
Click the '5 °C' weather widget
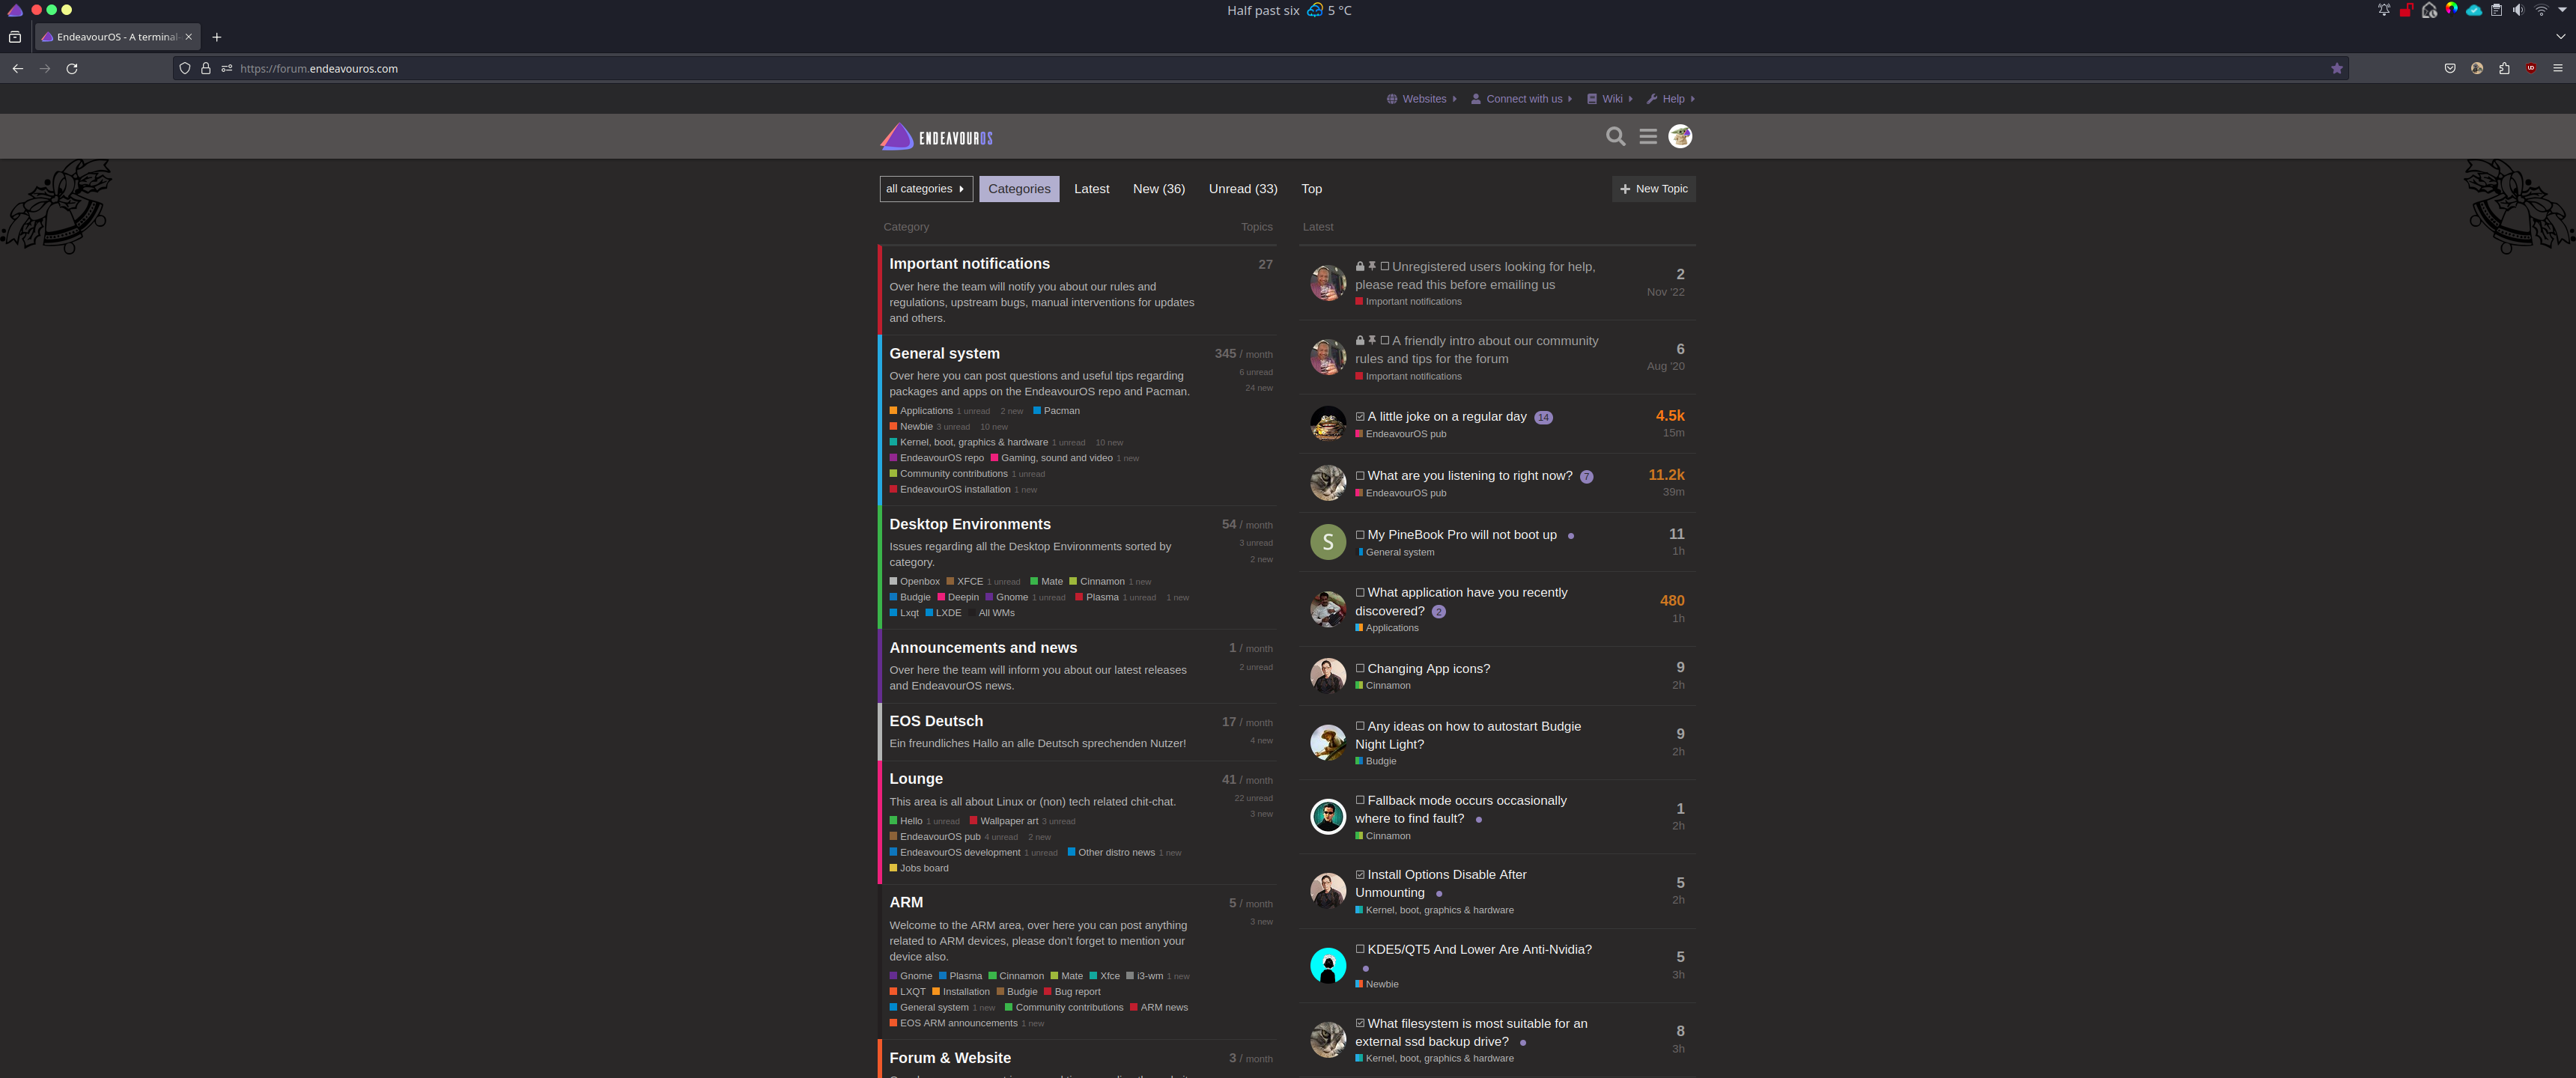point(1329,10)
